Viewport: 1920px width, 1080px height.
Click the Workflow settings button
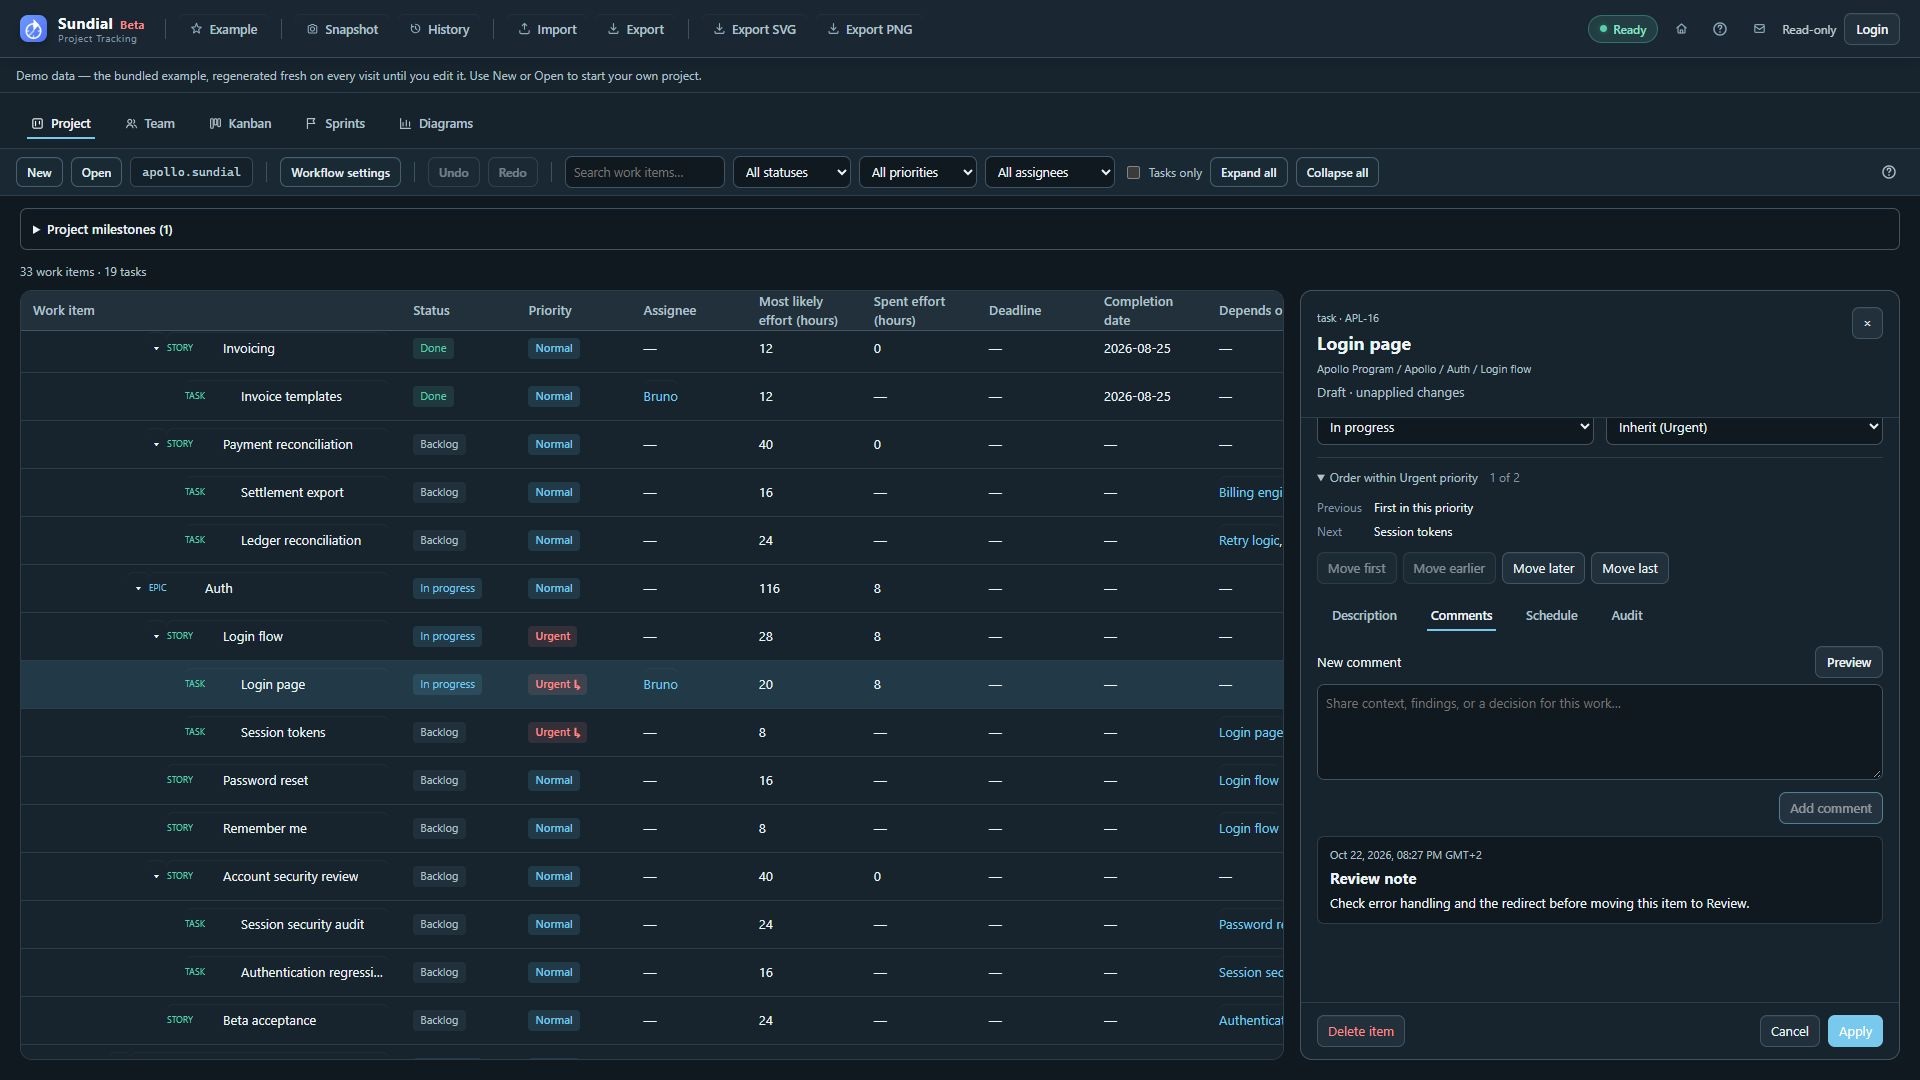pos(340,172)
